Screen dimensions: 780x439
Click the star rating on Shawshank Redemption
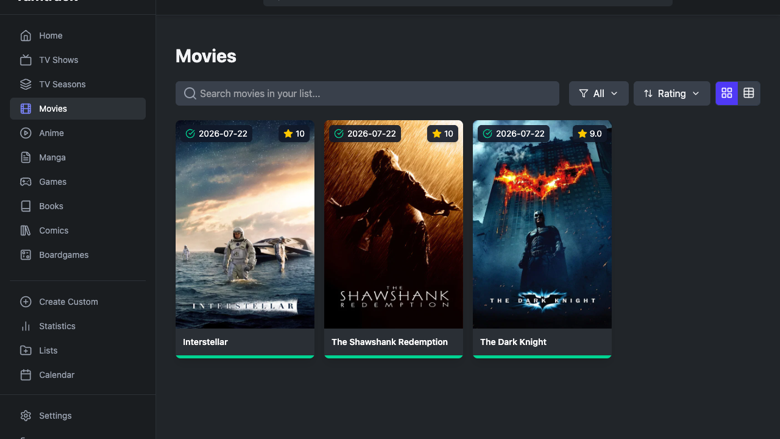click(x=443, y=134)
